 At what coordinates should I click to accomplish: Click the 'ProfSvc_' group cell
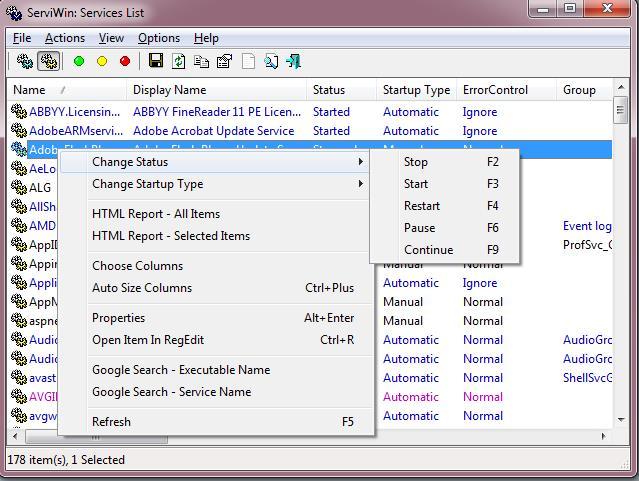587,245
